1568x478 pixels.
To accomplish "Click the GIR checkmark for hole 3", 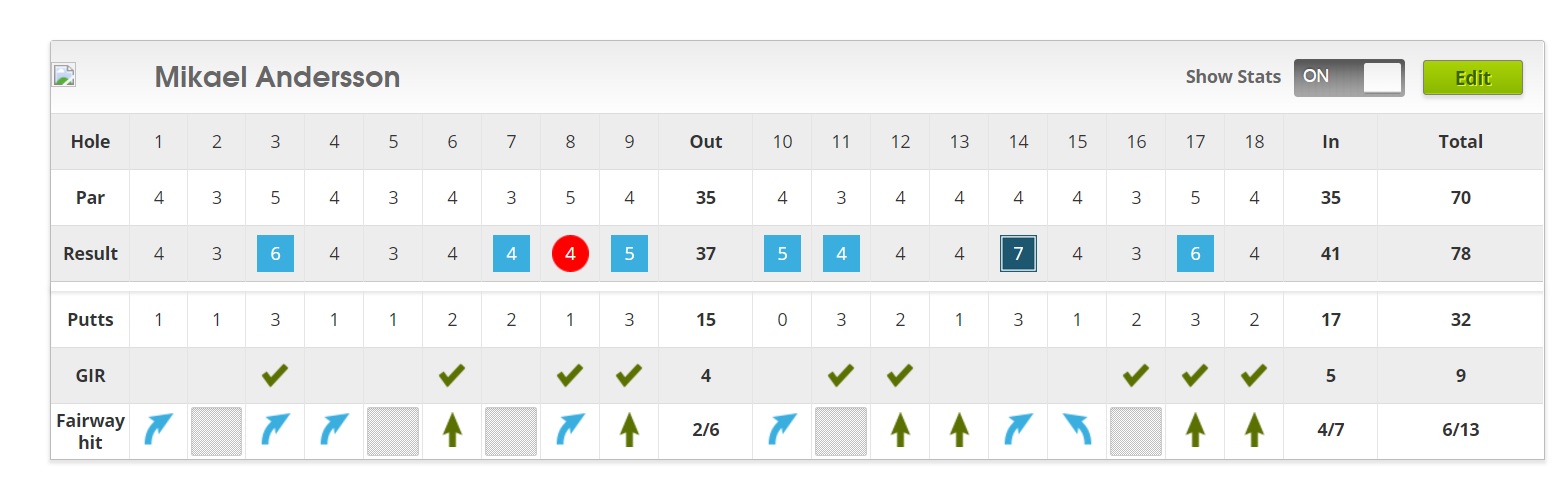I will click(275, 376).
